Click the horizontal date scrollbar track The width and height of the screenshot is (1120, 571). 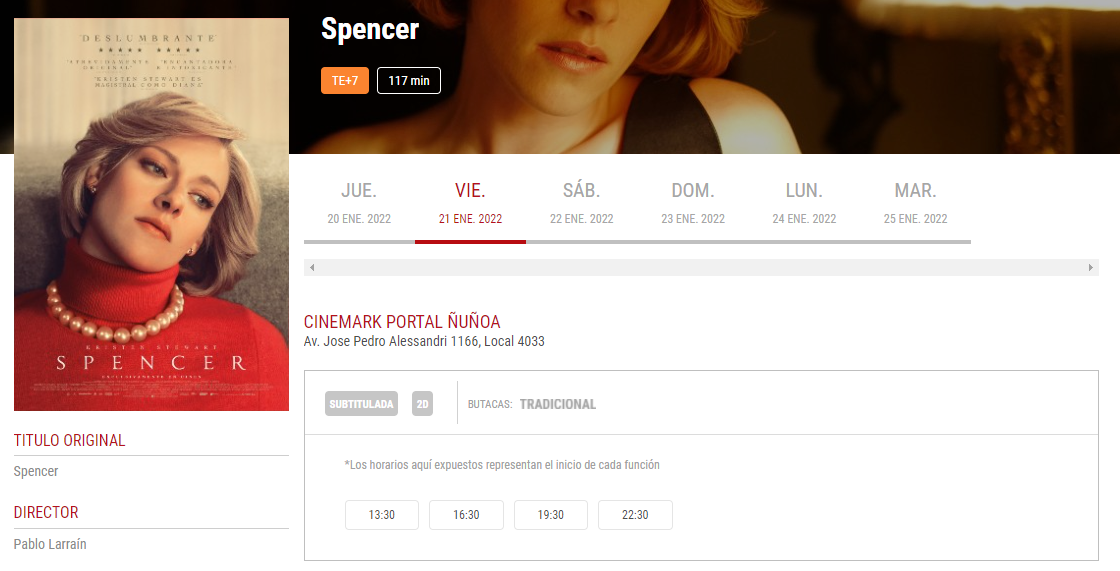[x=701, y=267]
